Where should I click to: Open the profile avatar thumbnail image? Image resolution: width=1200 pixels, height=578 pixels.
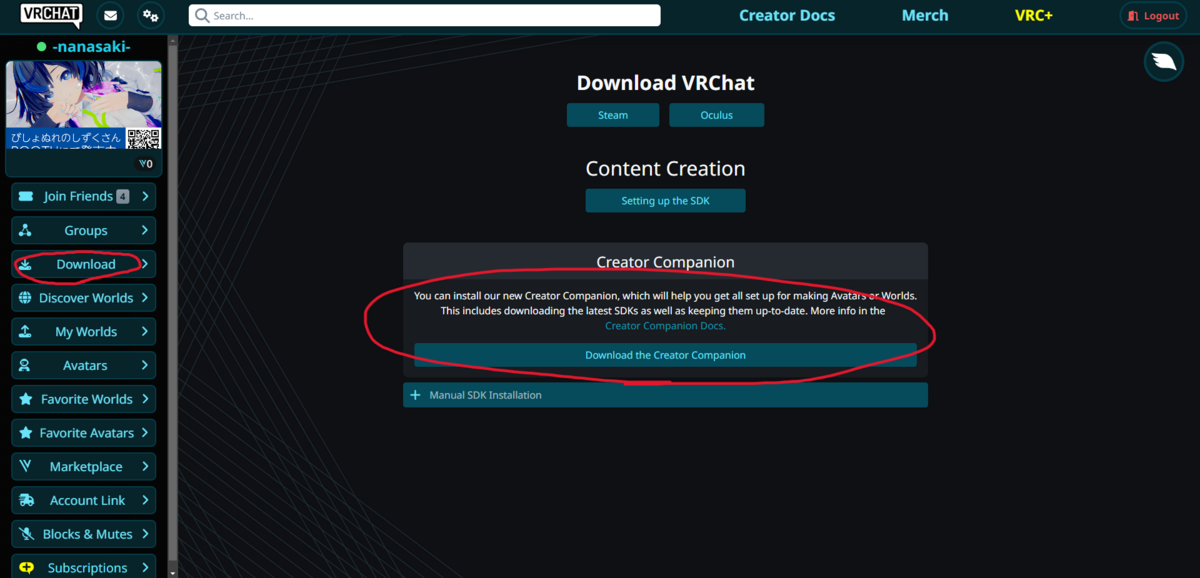[x=84, y=105]
